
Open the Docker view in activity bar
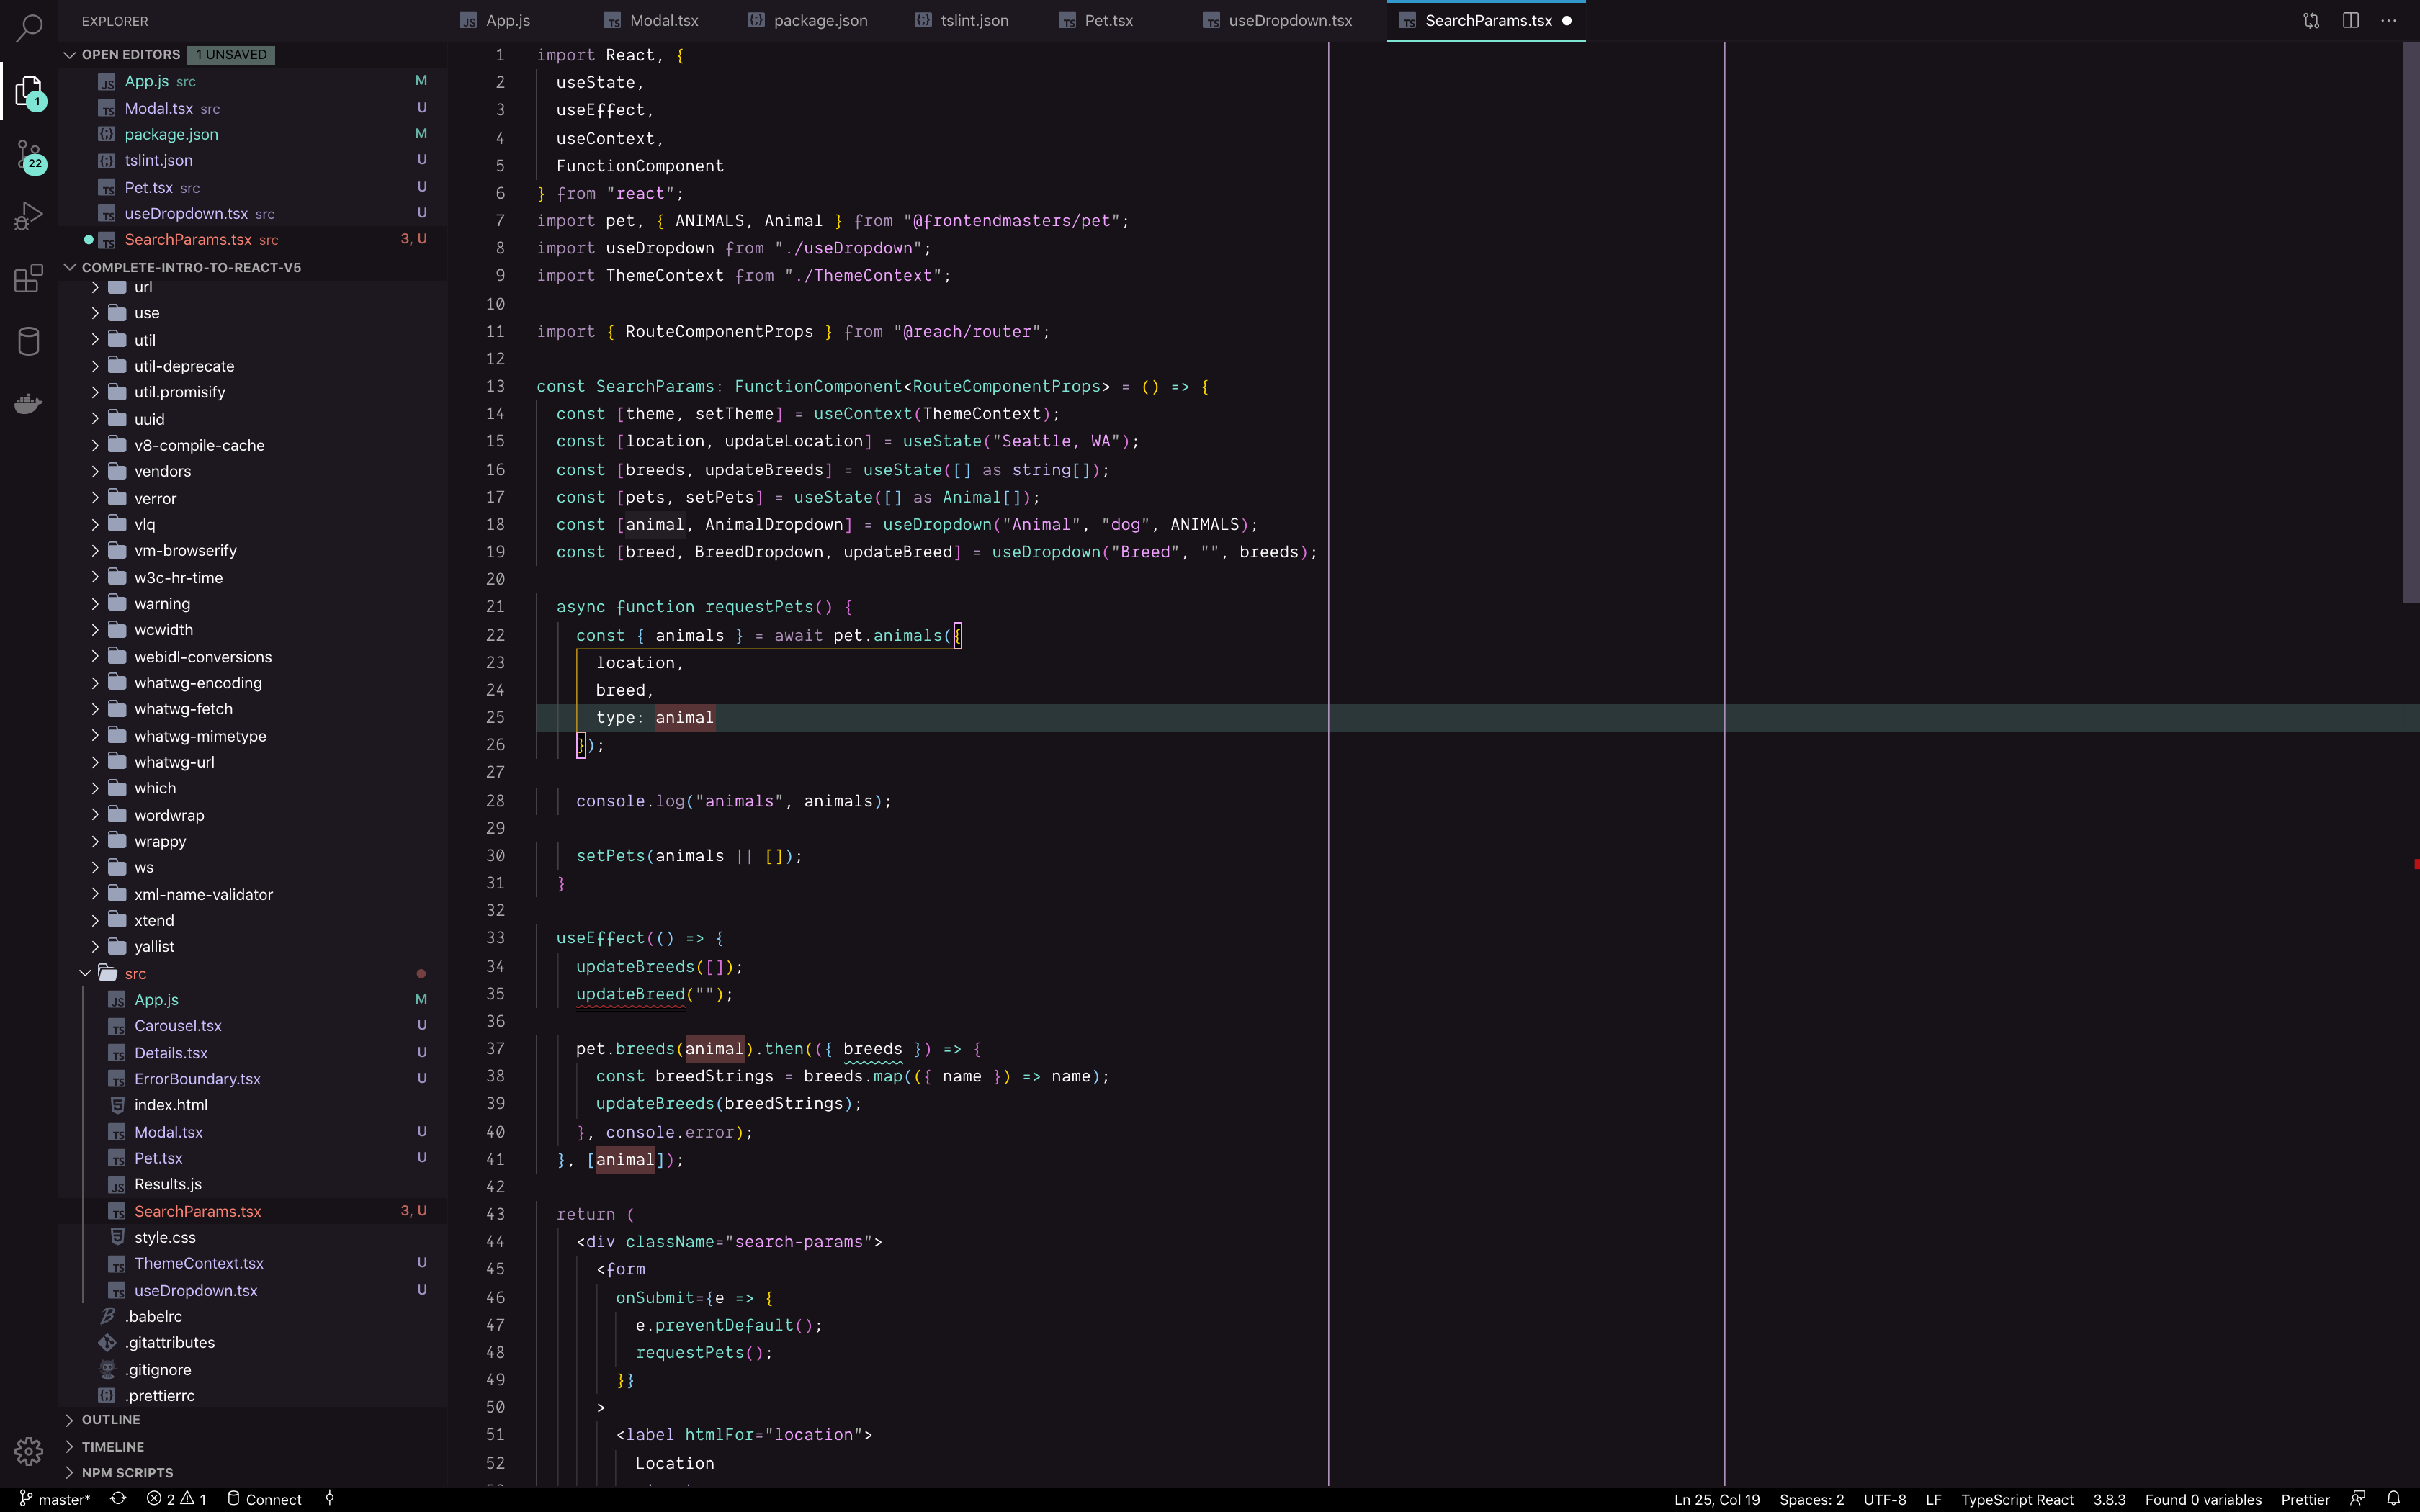pyautogui.click(x=29, y=403)
